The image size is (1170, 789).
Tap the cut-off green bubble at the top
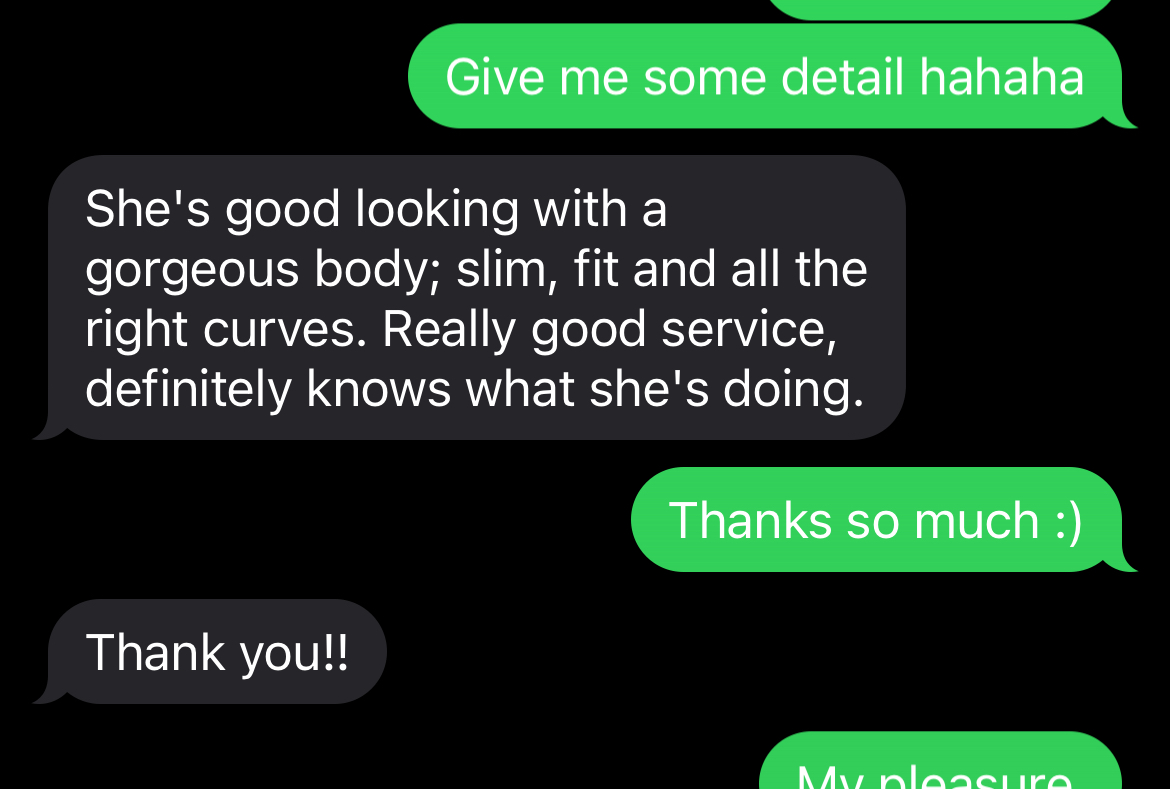pos(940,9)
